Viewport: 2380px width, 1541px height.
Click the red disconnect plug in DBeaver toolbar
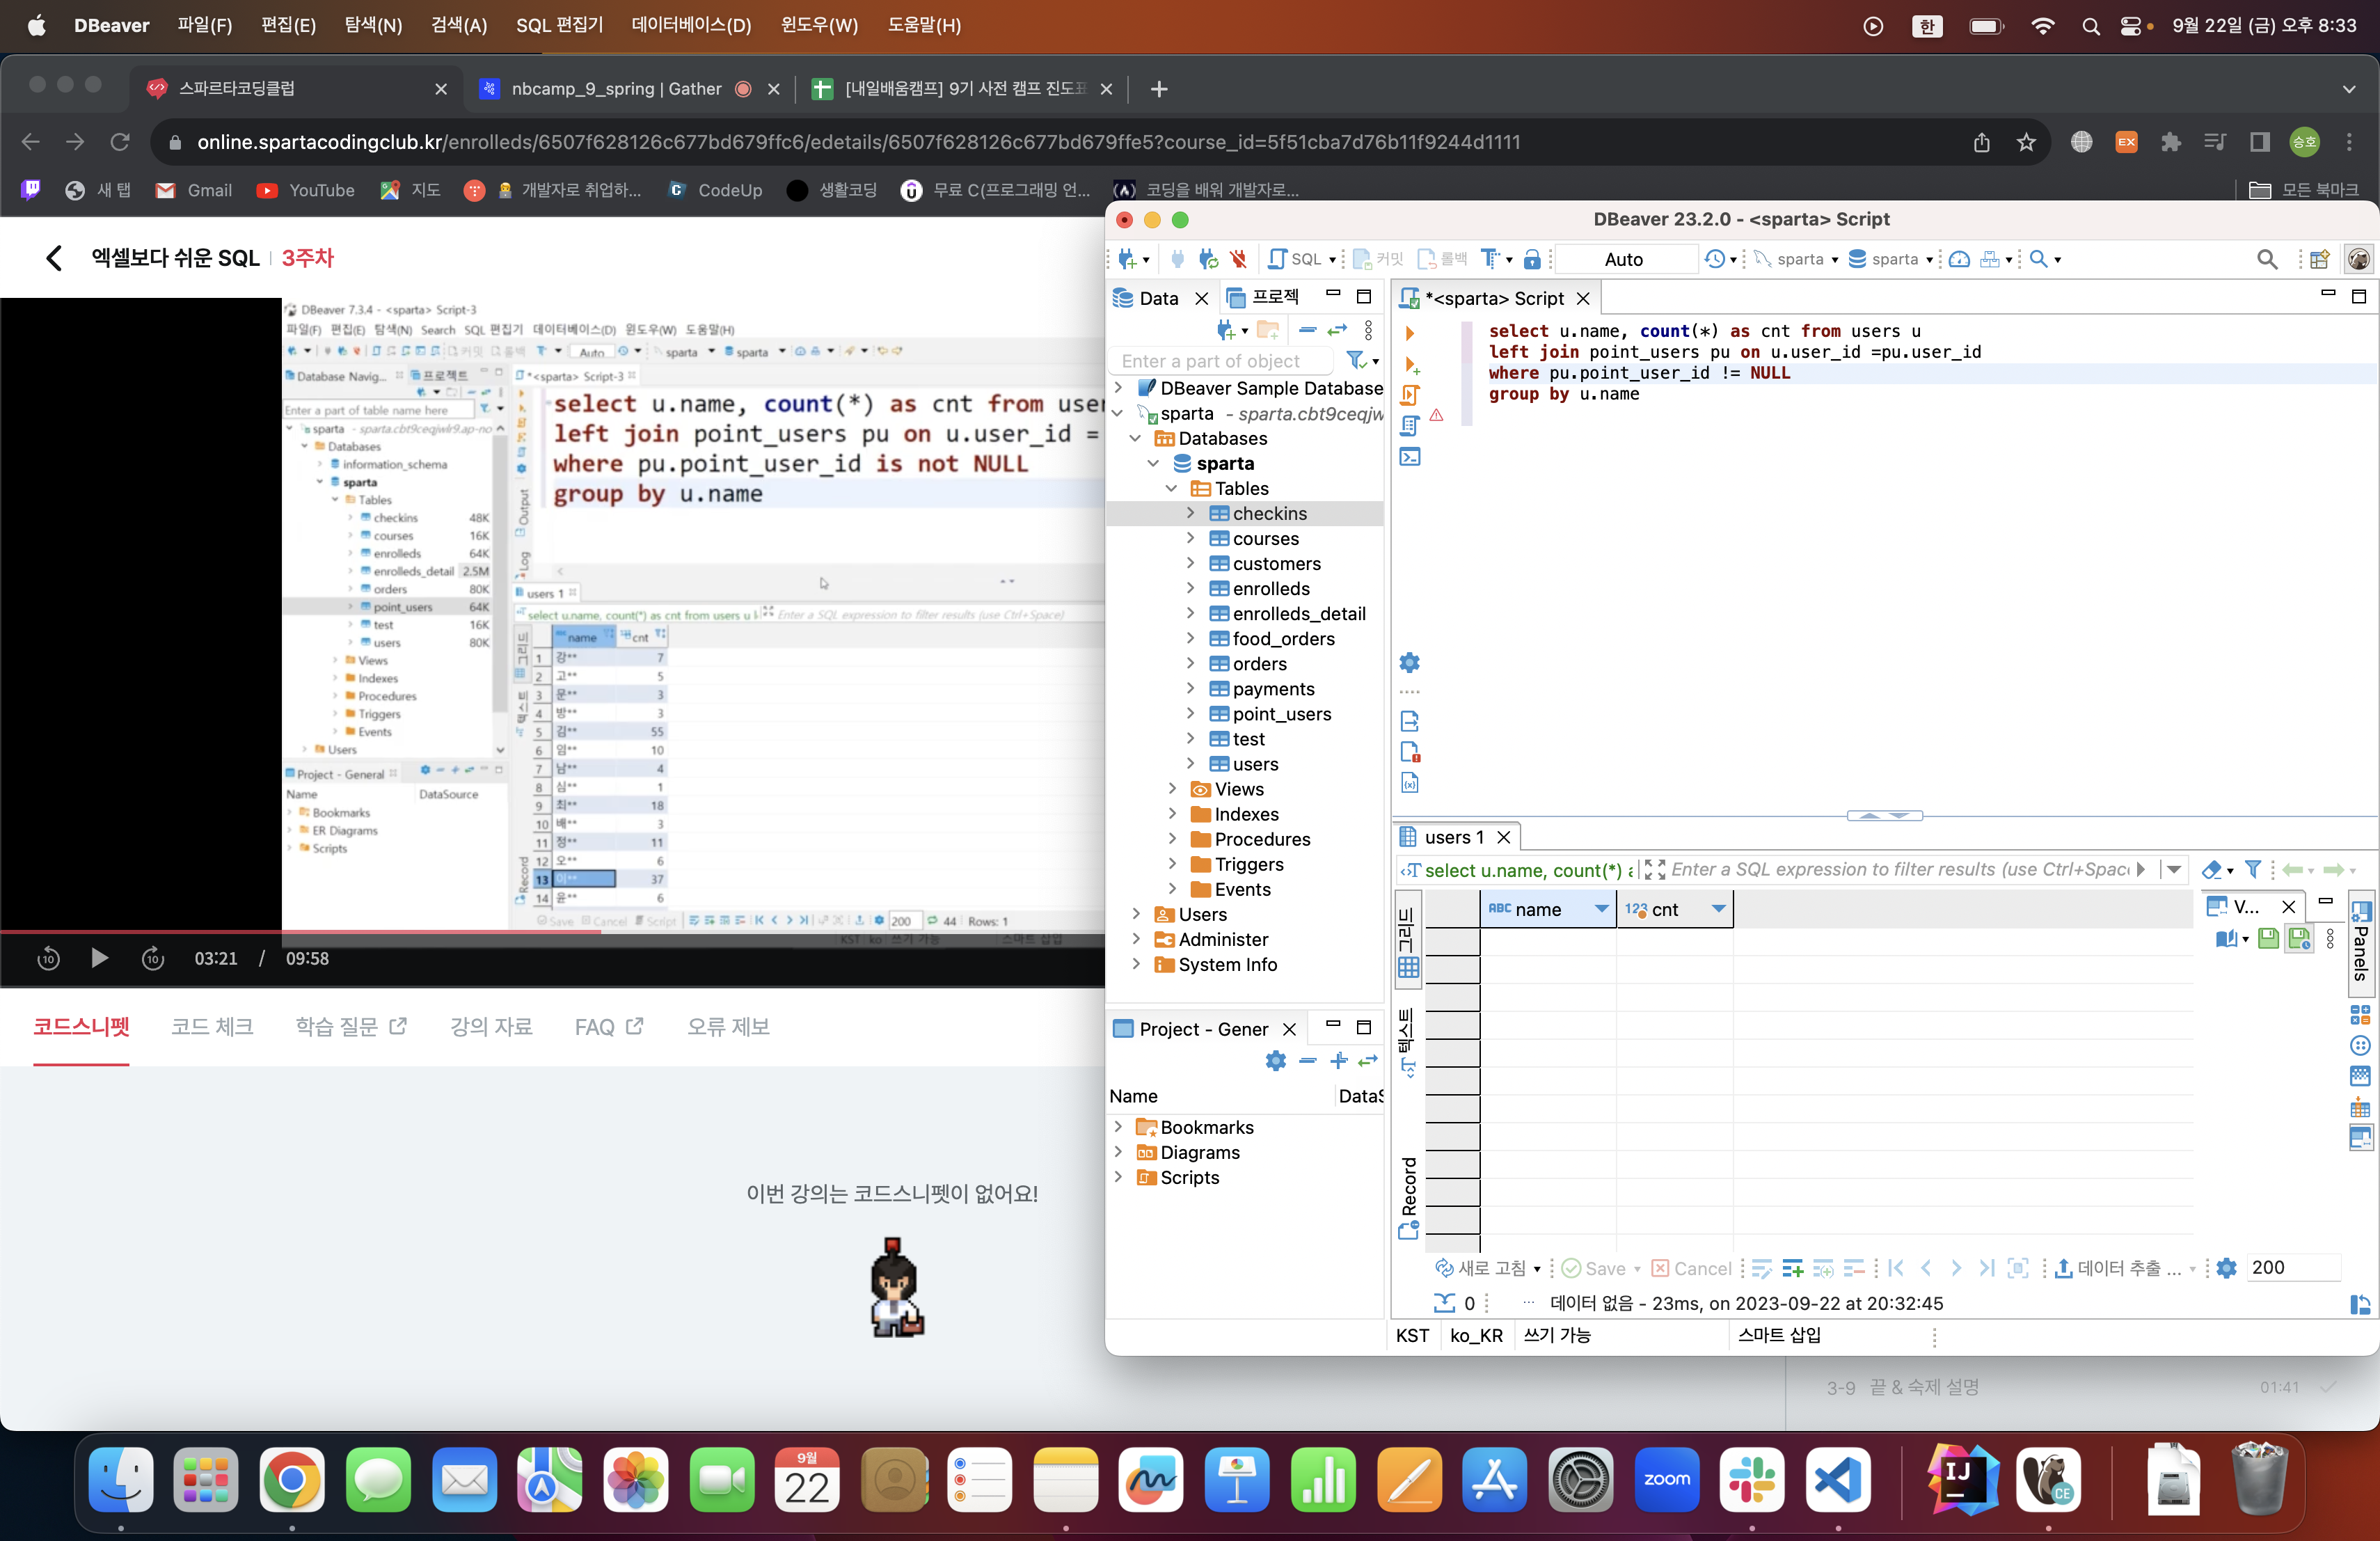coord(1239,259)
